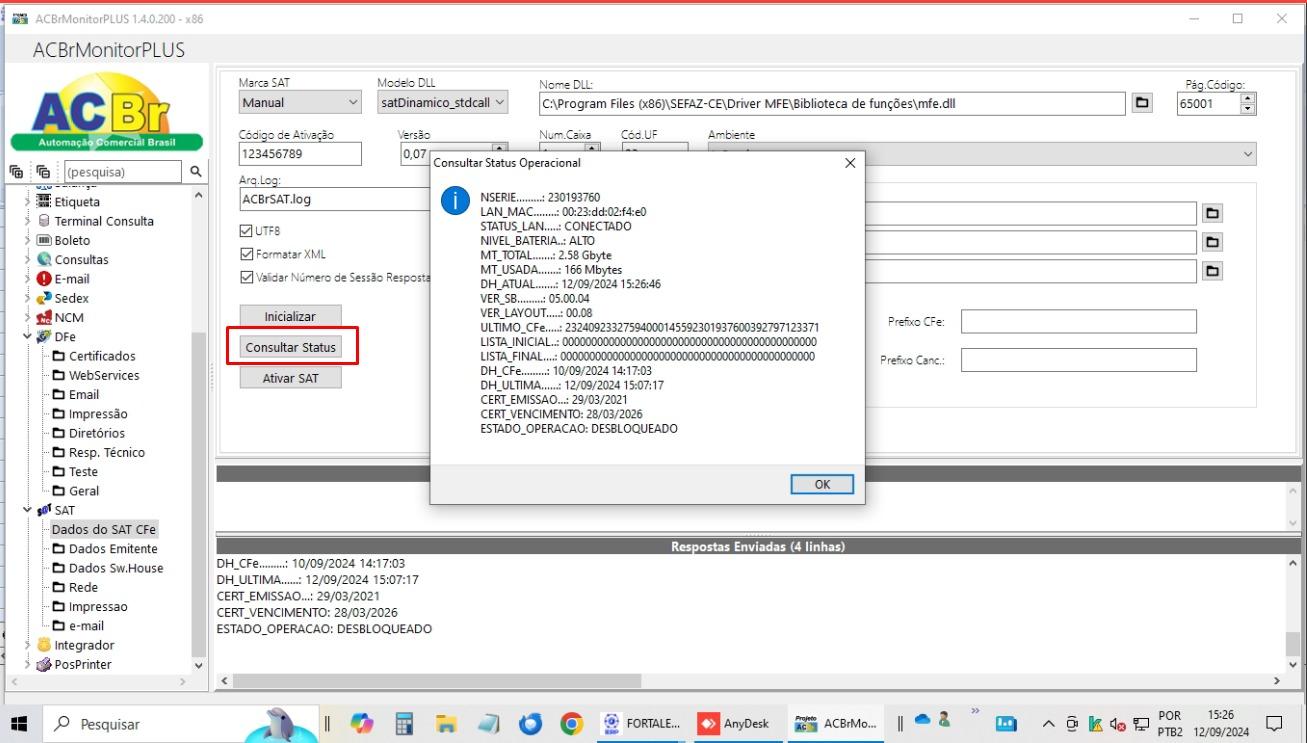Open File Explorer from the taskbar

coord(446,723)
